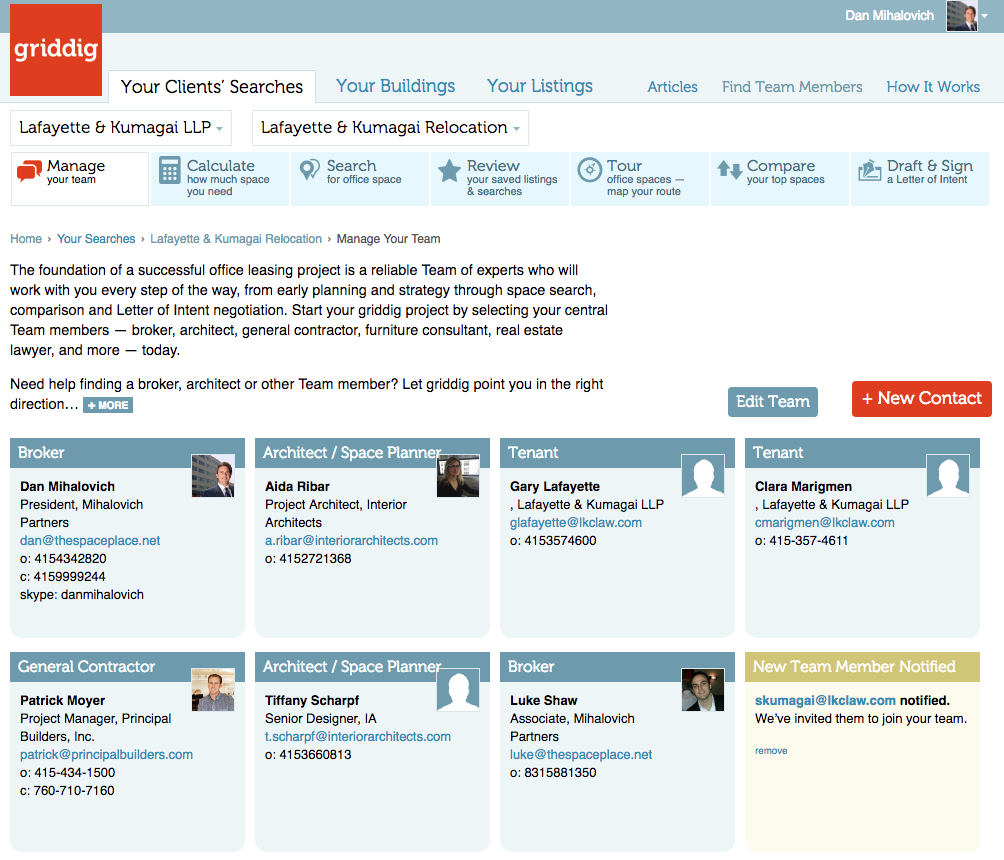Click the griddig logo
1004x860 pixels.
pos(56,50)
